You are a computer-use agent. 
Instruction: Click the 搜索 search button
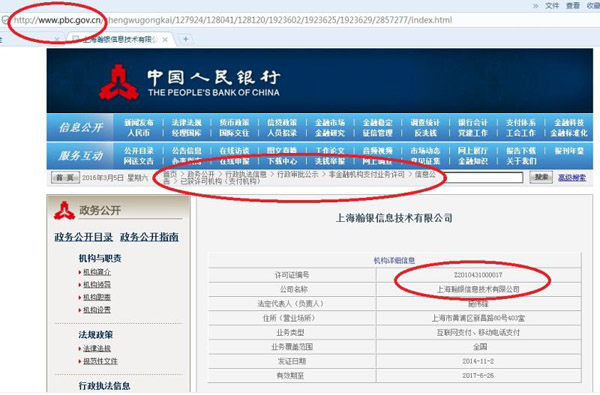(541, 177)
